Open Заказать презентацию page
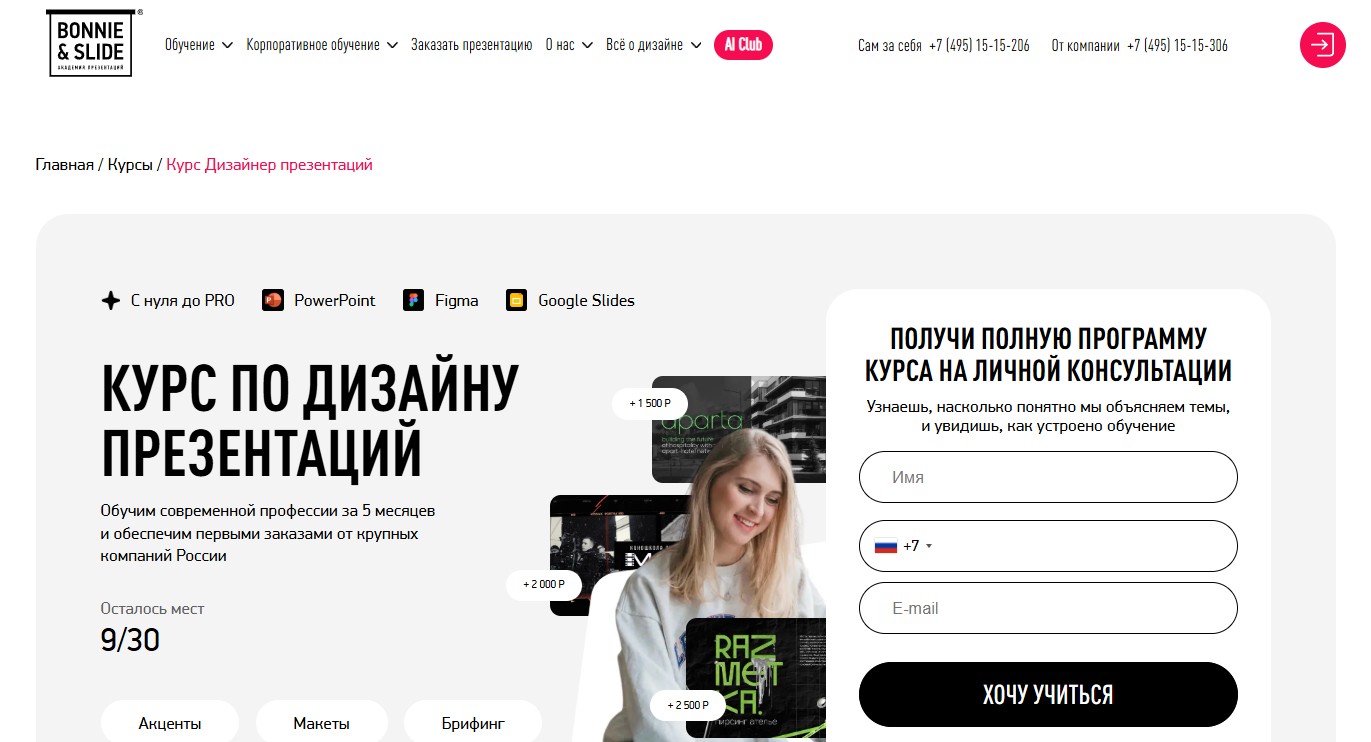 471,45
